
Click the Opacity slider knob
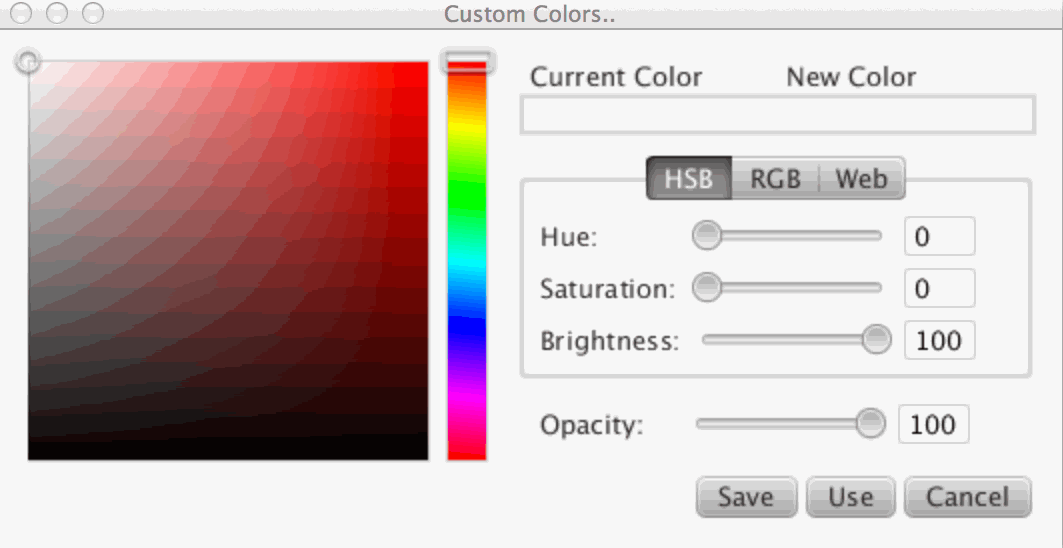872,424
